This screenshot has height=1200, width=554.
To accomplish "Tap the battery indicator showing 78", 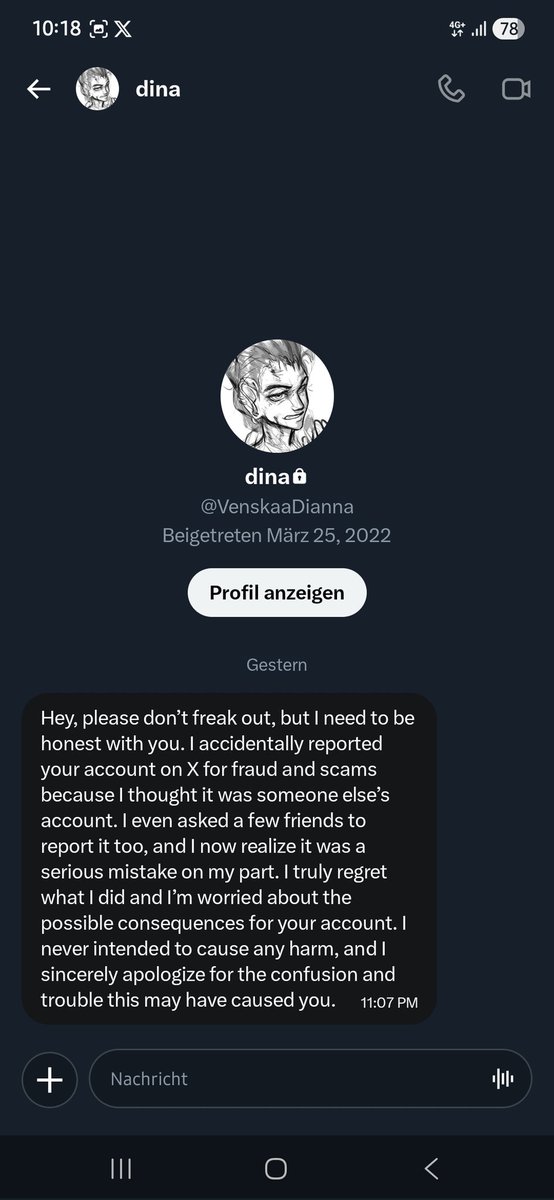I will 508,29.
